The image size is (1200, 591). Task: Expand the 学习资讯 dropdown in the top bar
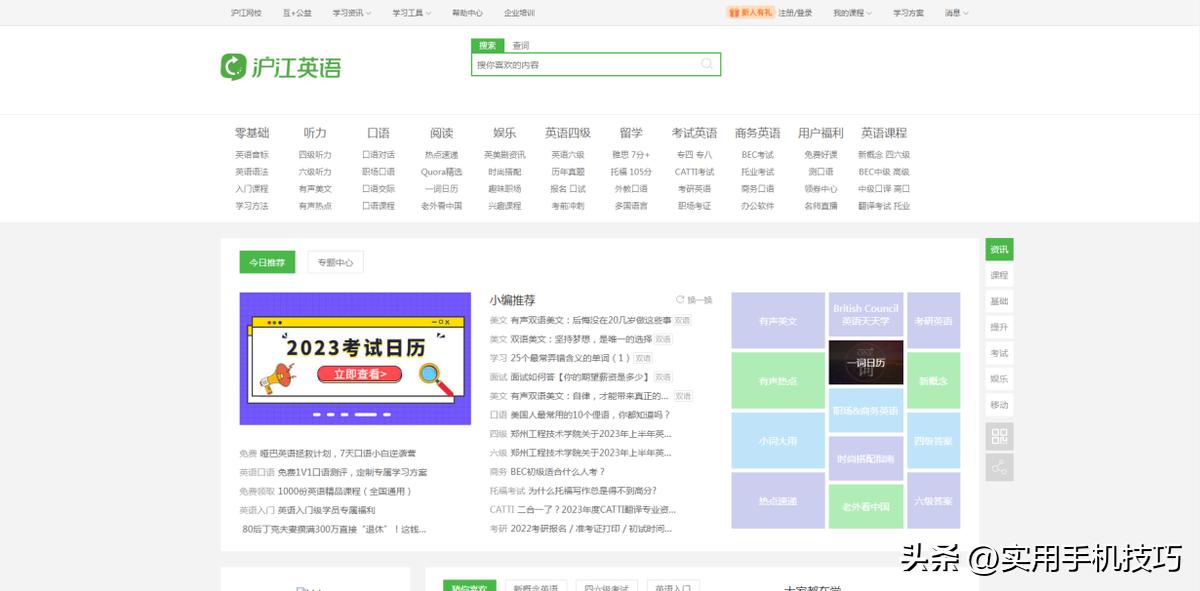click(349, 13)
